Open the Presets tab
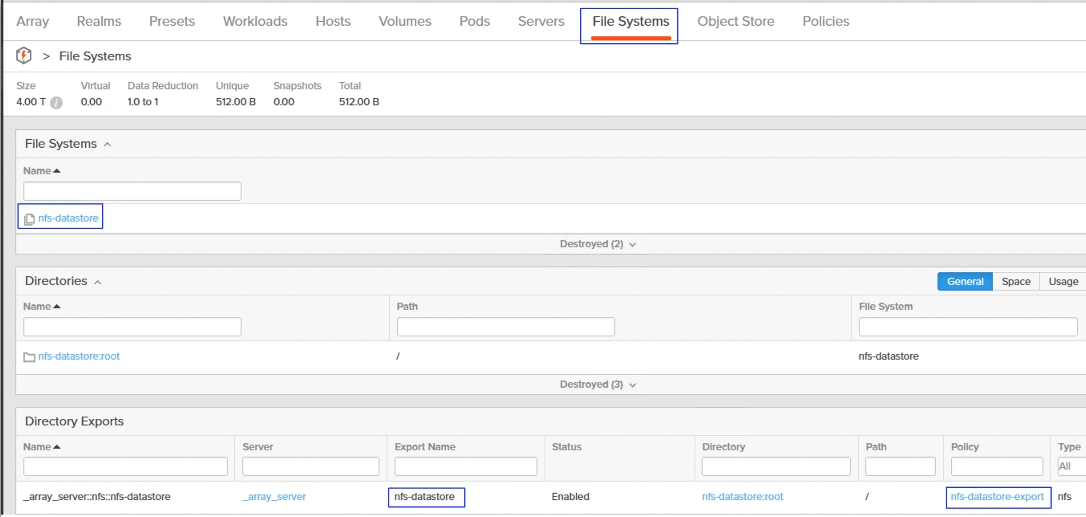Screen dimensions: 1086x517 [x=172, y=21]
